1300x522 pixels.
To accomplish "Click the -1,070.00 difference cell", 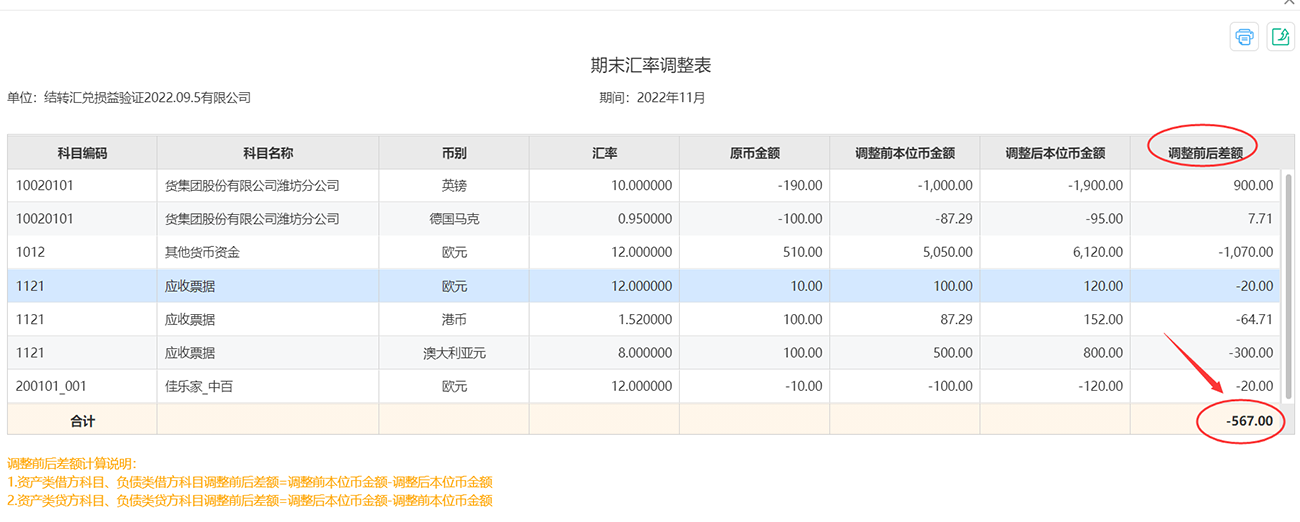I will click(1239, 253).
